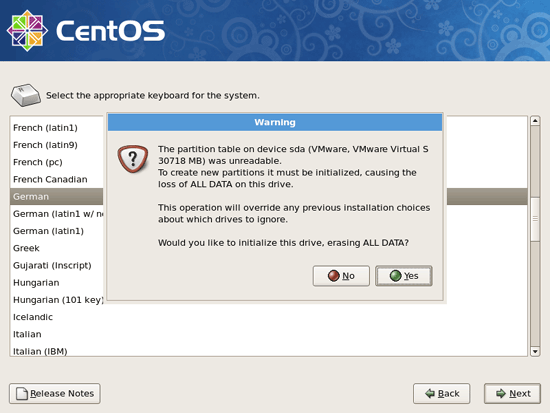Click the CentOS logo icon
The image size is (550, 413).
pyautogui.click(x=27, y=31)
